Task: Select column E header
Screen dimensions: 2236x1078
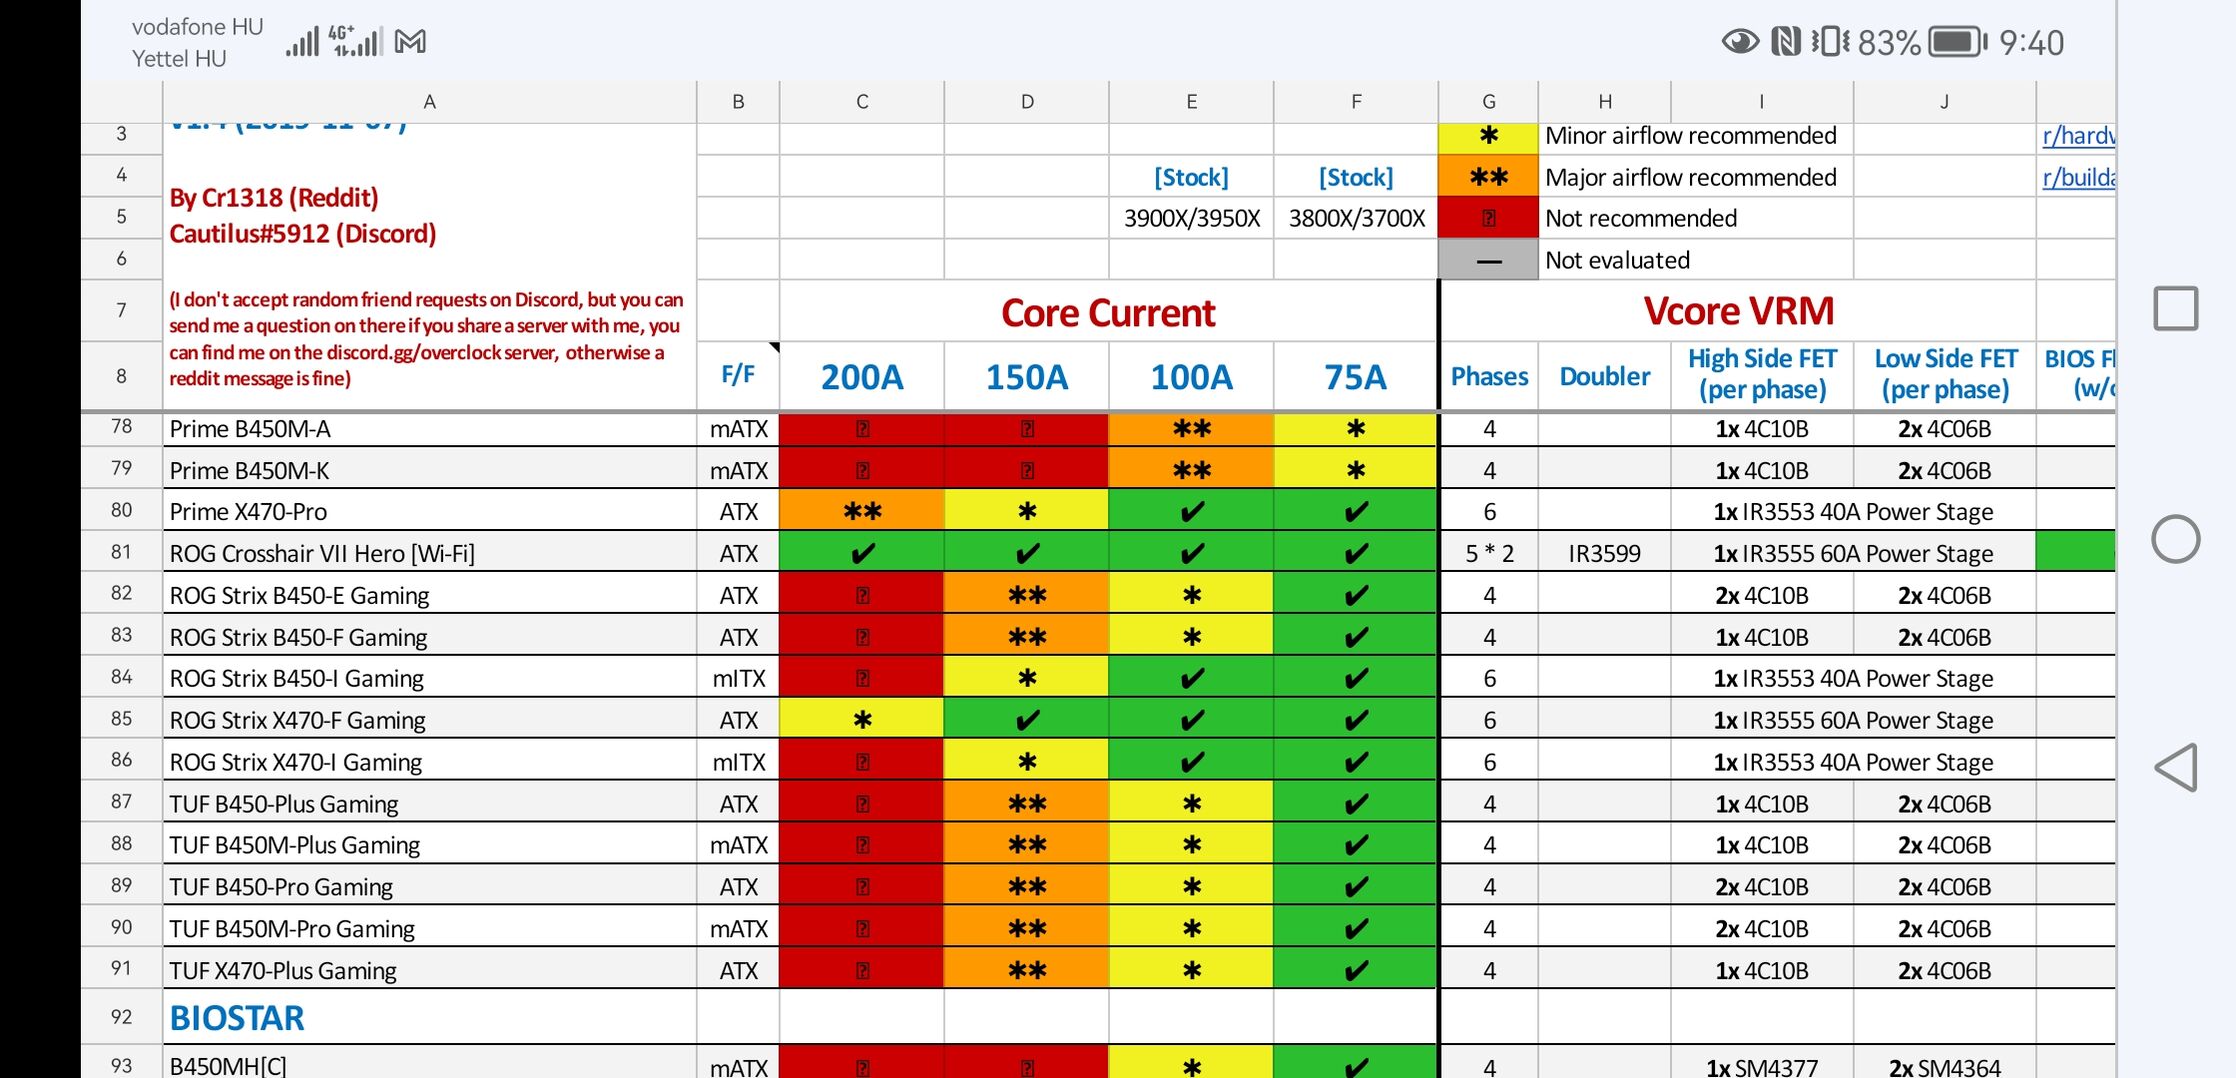Action: point(1191,102)
